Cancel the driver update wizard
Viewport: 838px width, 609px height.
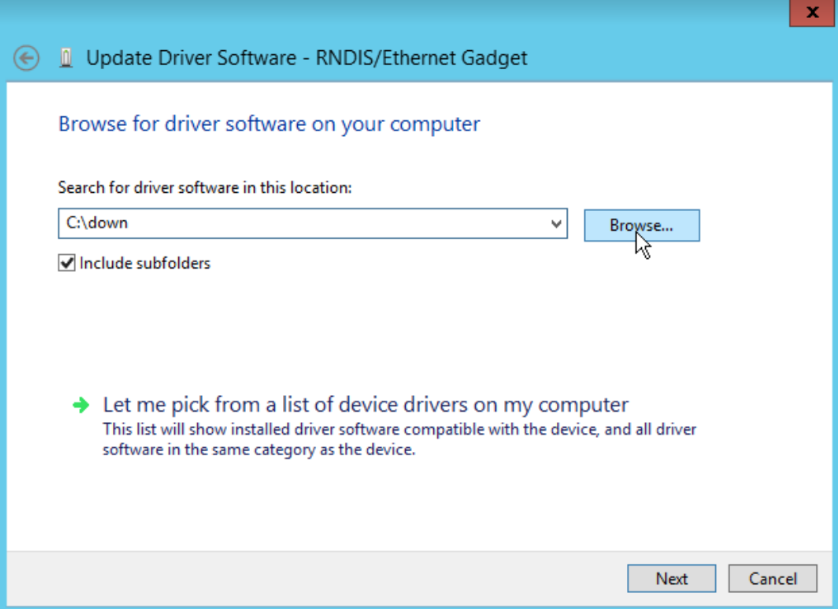coord(773,578)
